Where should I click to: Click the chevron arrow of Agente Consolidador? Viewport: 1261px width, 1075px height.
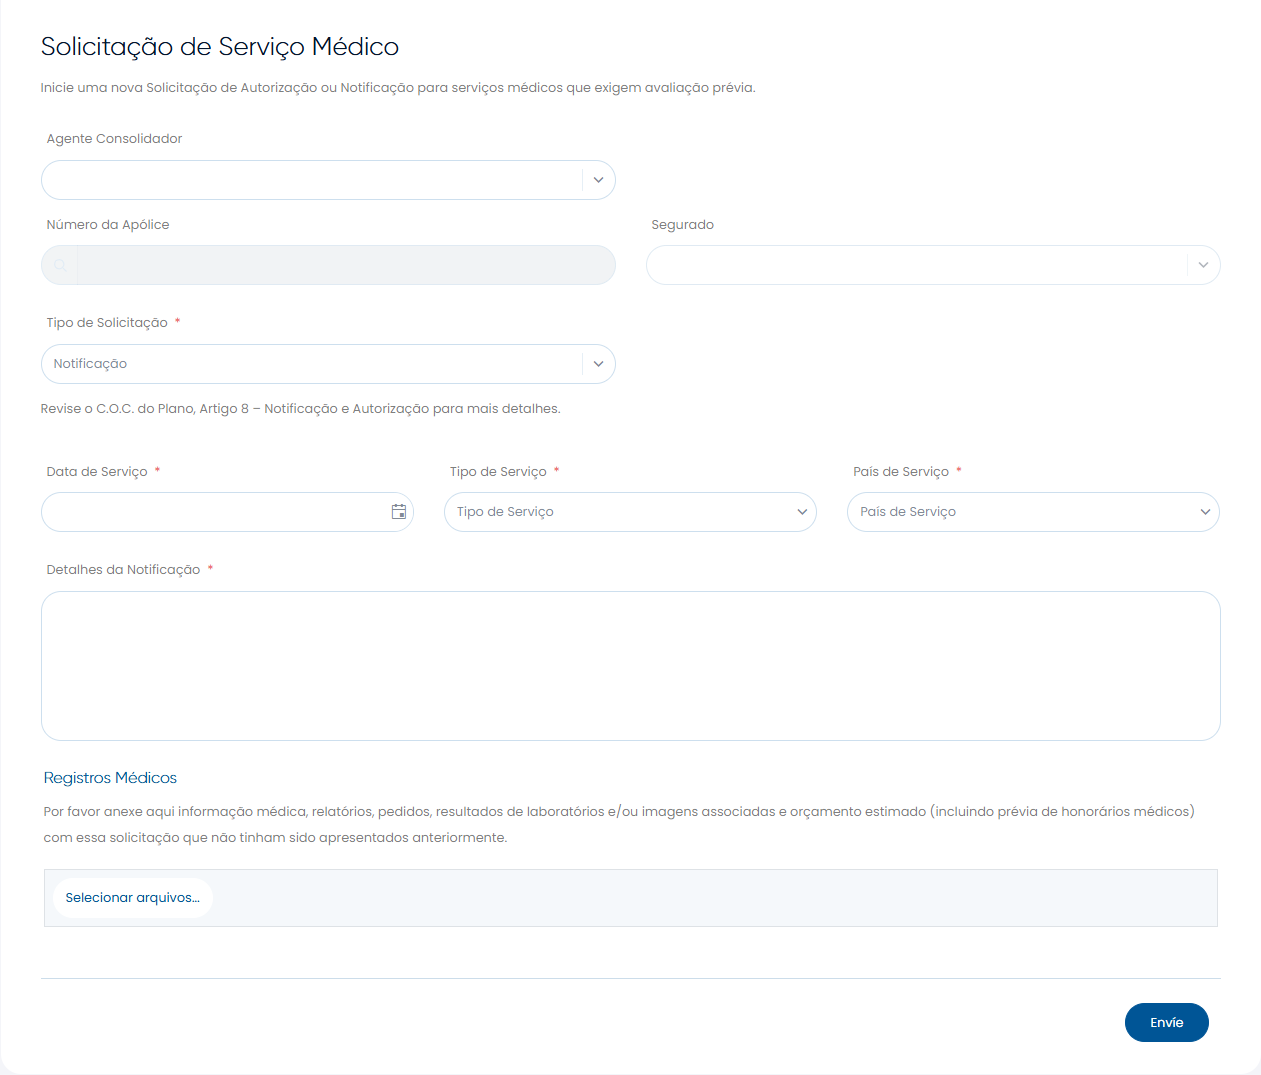(x=598, y=180)
